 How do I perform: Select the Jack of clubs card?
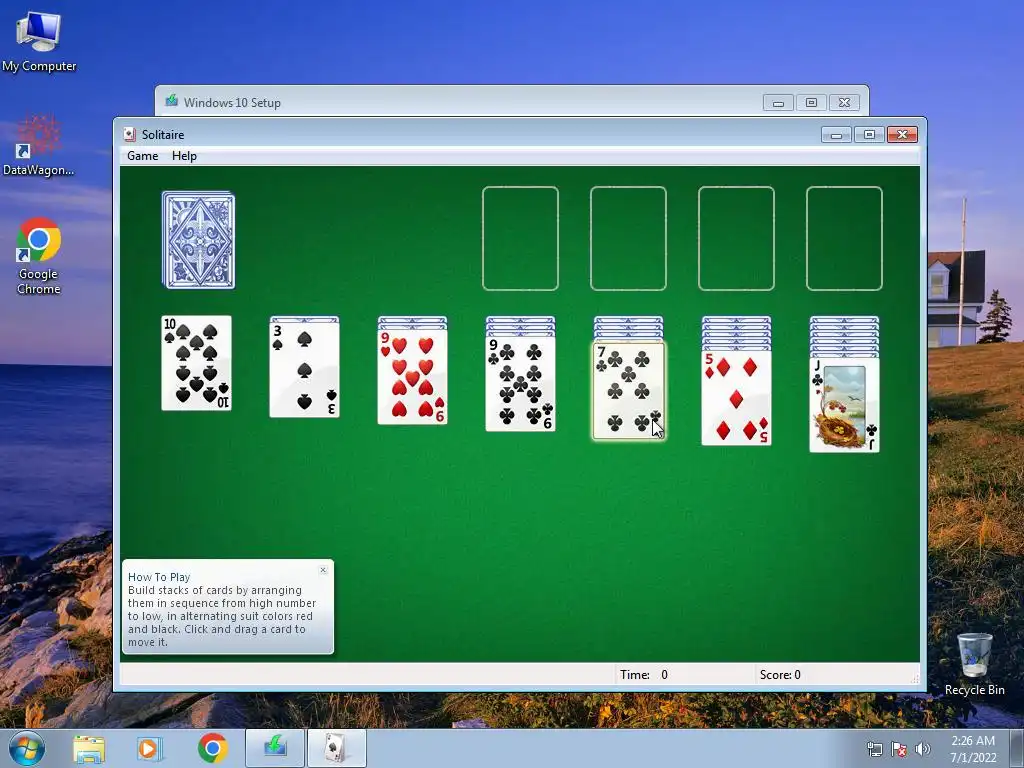pyautogui.click(x=844, y=404)
